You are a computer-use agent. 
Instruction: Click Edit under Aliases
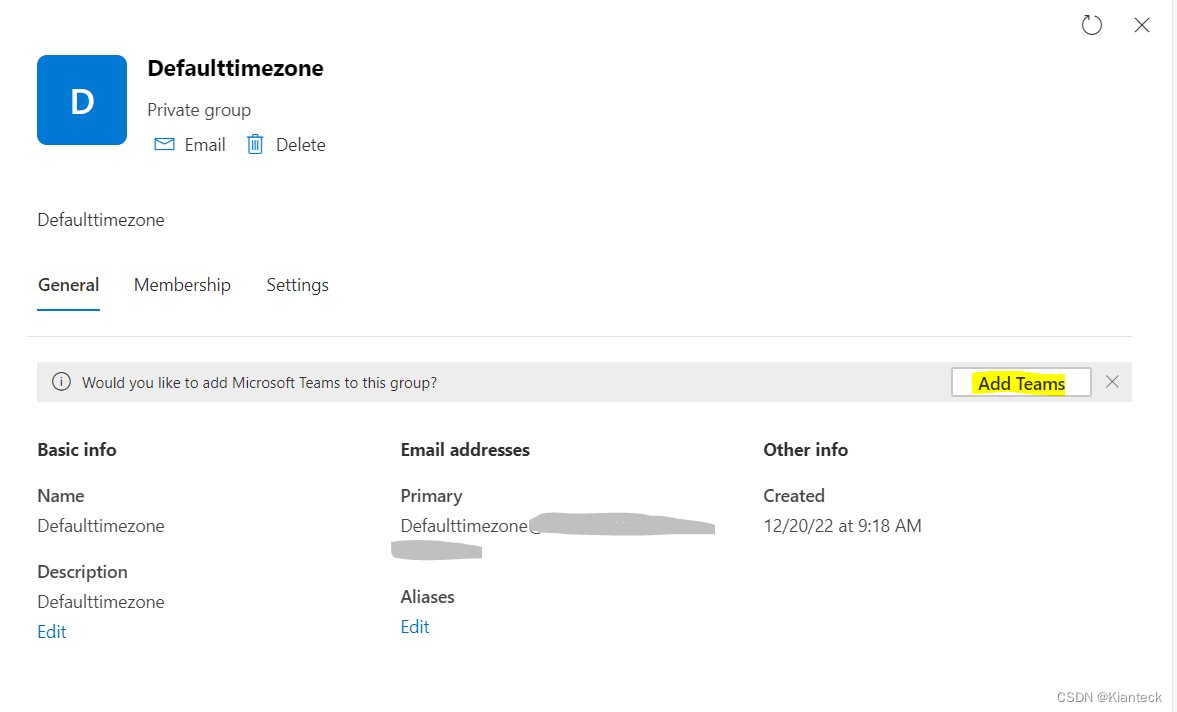click(415, 626)
